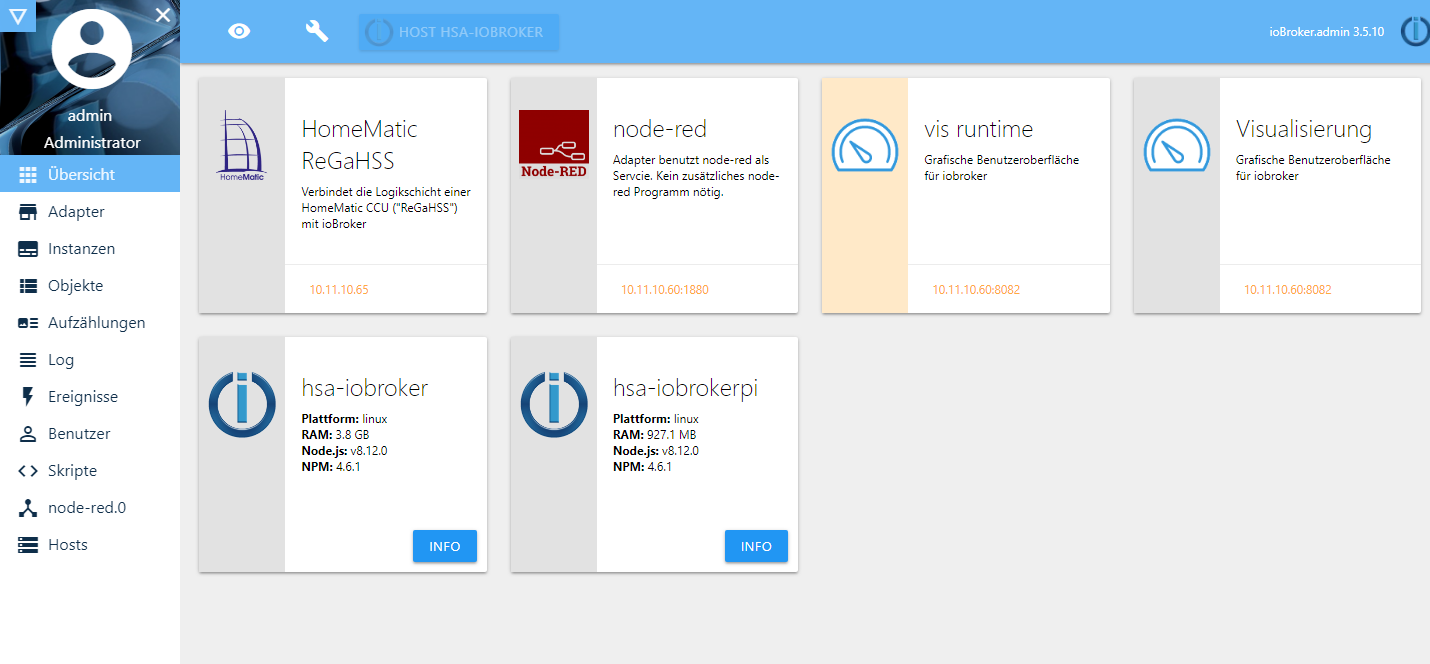This screenshot has height=664, width=1430.
Task: Click the Benutzer person icon
Action: click(28, 434)
